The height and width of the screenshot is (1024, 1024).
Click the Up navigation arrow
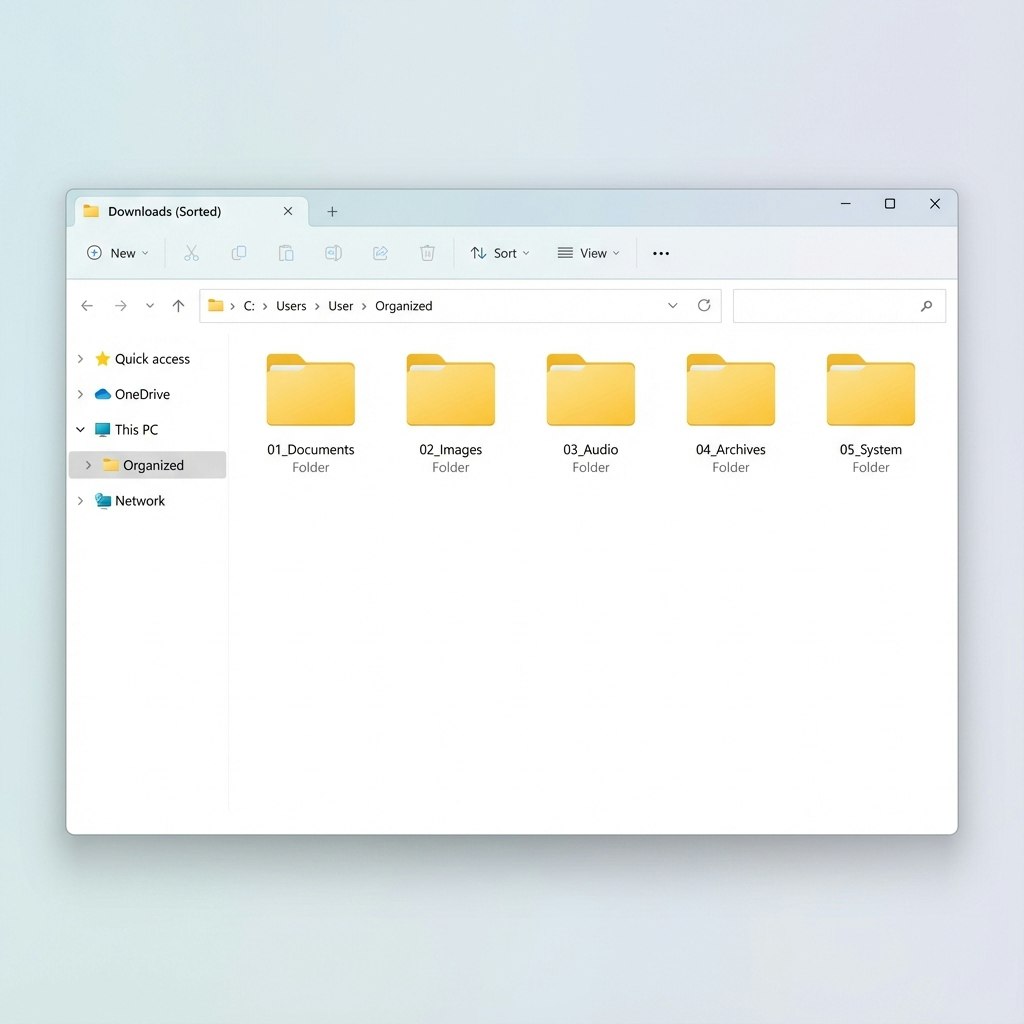point(178,305)
